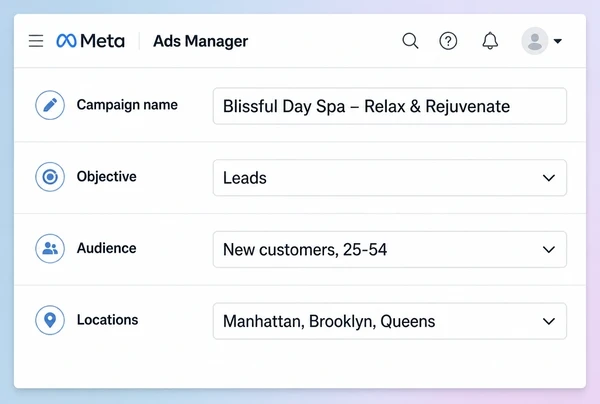Expand the Audience field's chevron arrow
Viewport: 600px width, 404px height.
tap(549, 249)
